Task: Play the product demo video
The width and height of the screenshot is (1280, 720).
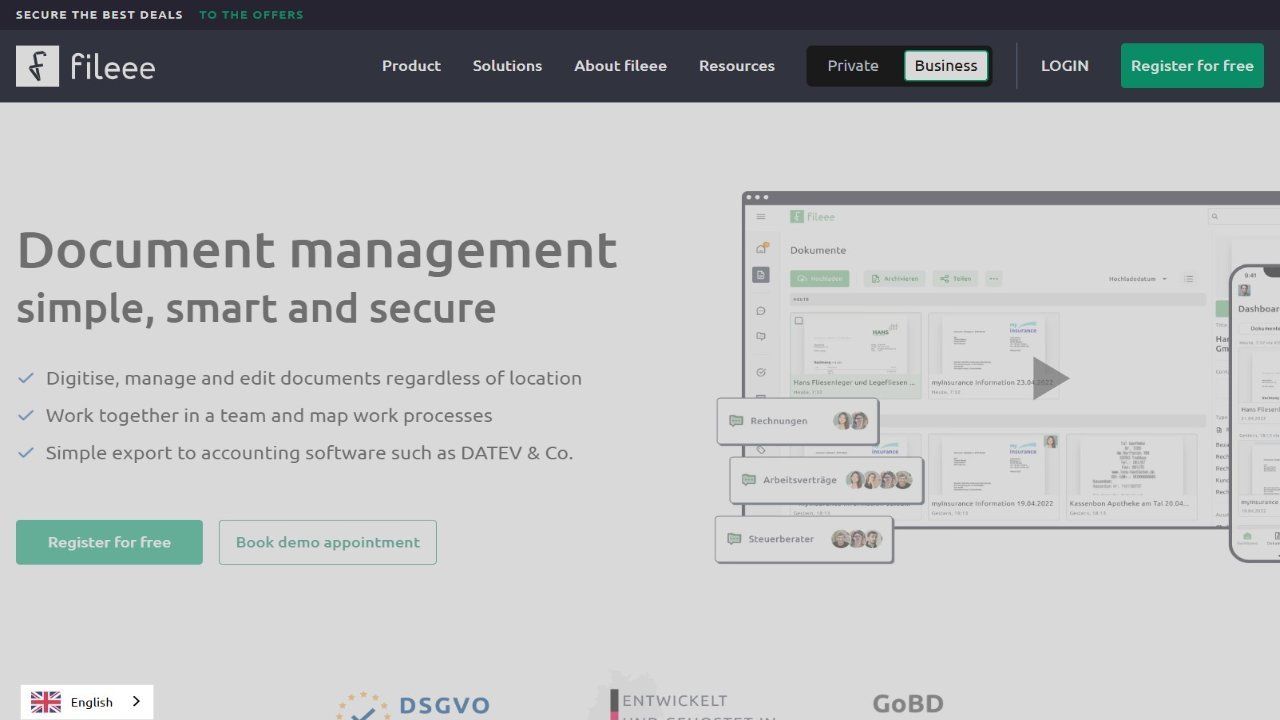Action: point(1050,378)
